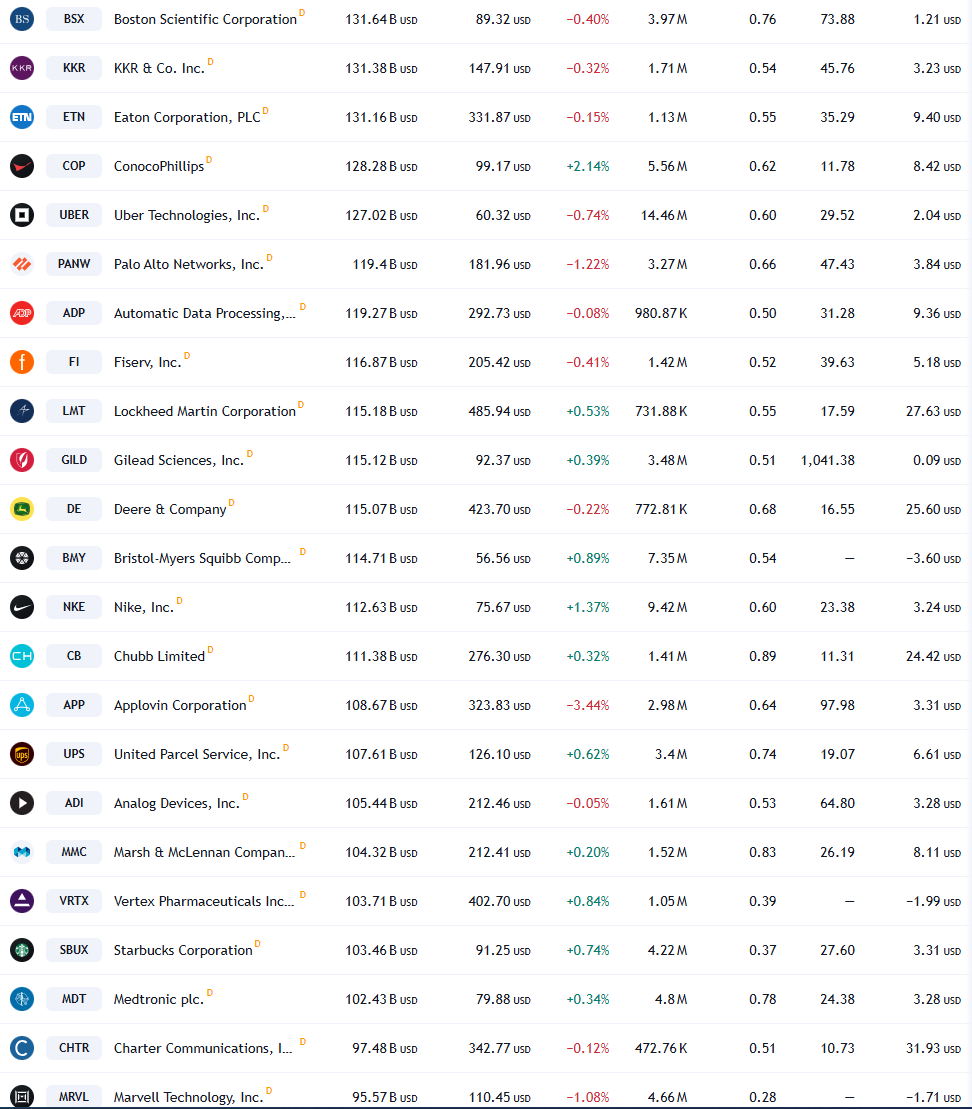Open Analog Devices, Inc. link

pyautogui.click(x=177, y=803)
